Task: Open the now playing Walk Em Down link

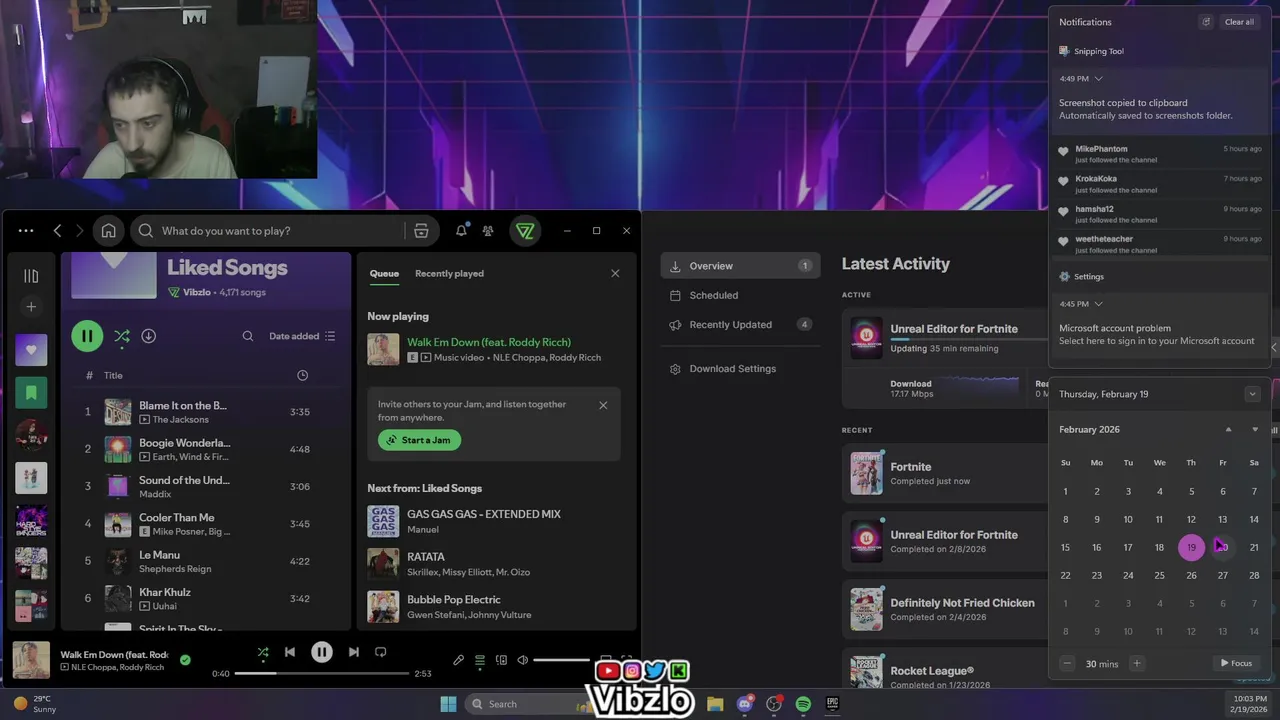Action: click(489, 342)
